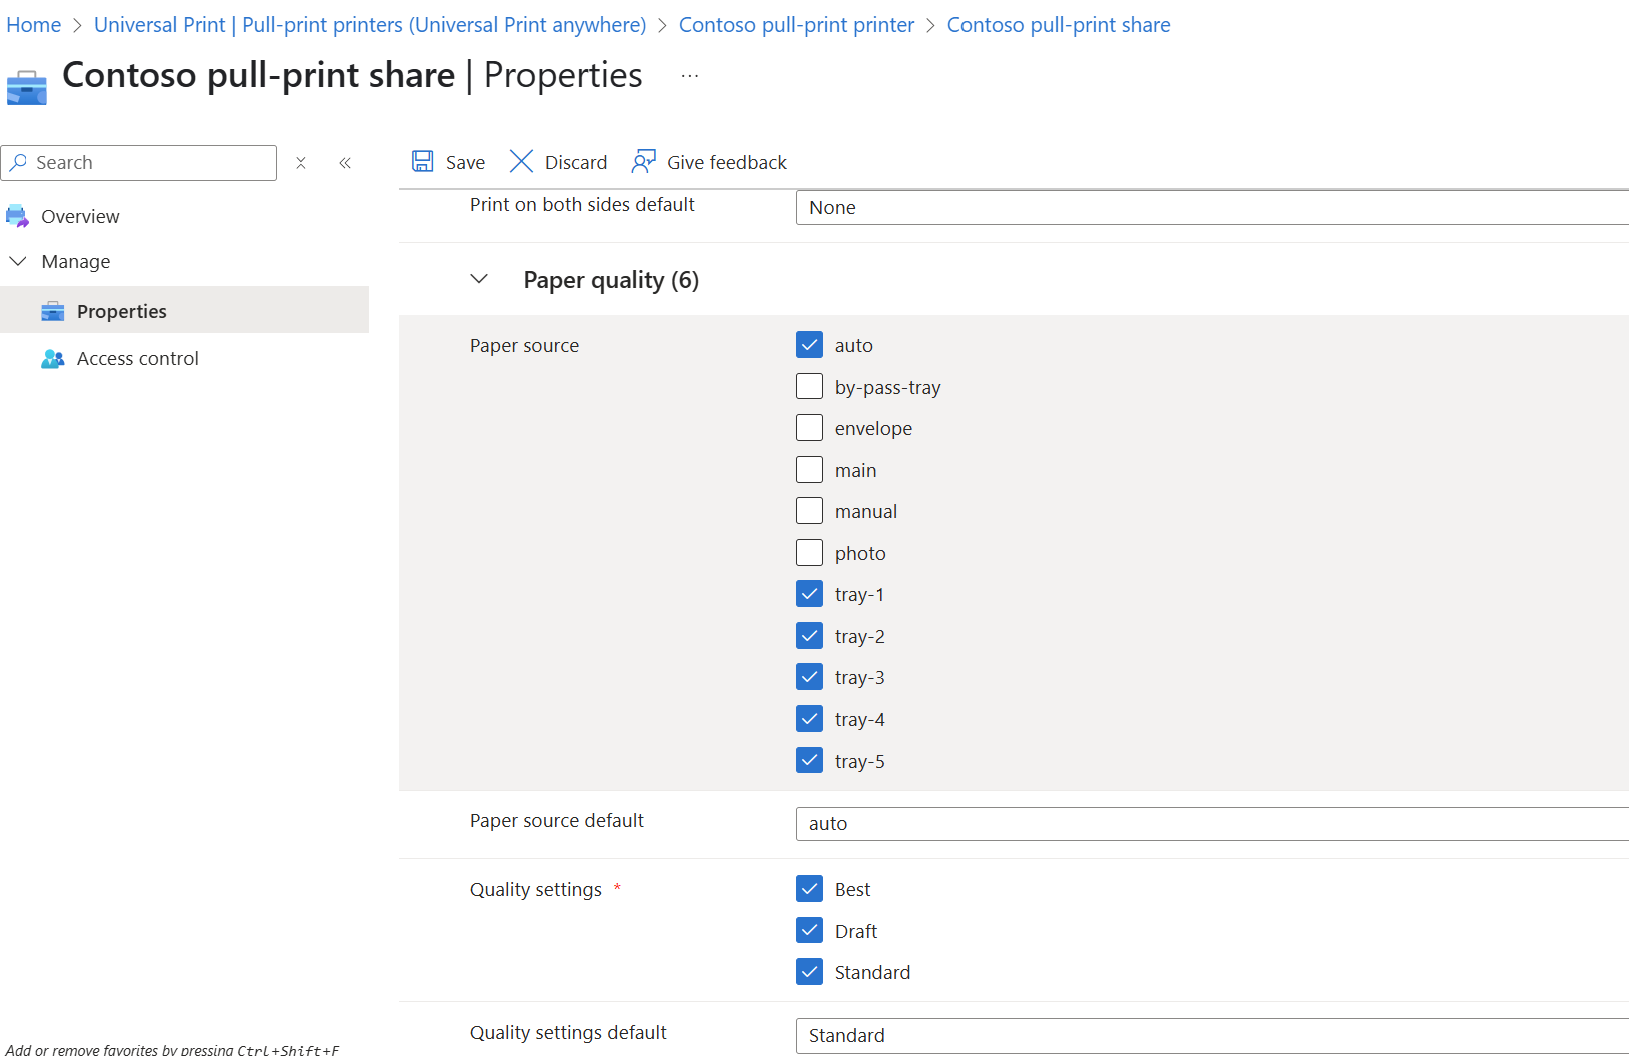Open Contoso pull-print share breadcrumb

(1059, 25)
